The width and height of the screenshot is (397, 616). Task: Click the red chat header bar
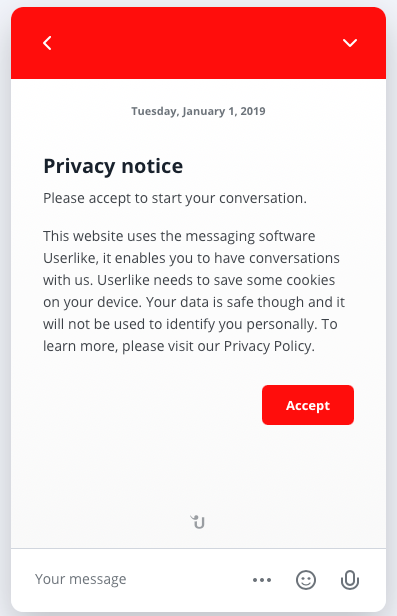pyautogui.click(x=198, y=43)
